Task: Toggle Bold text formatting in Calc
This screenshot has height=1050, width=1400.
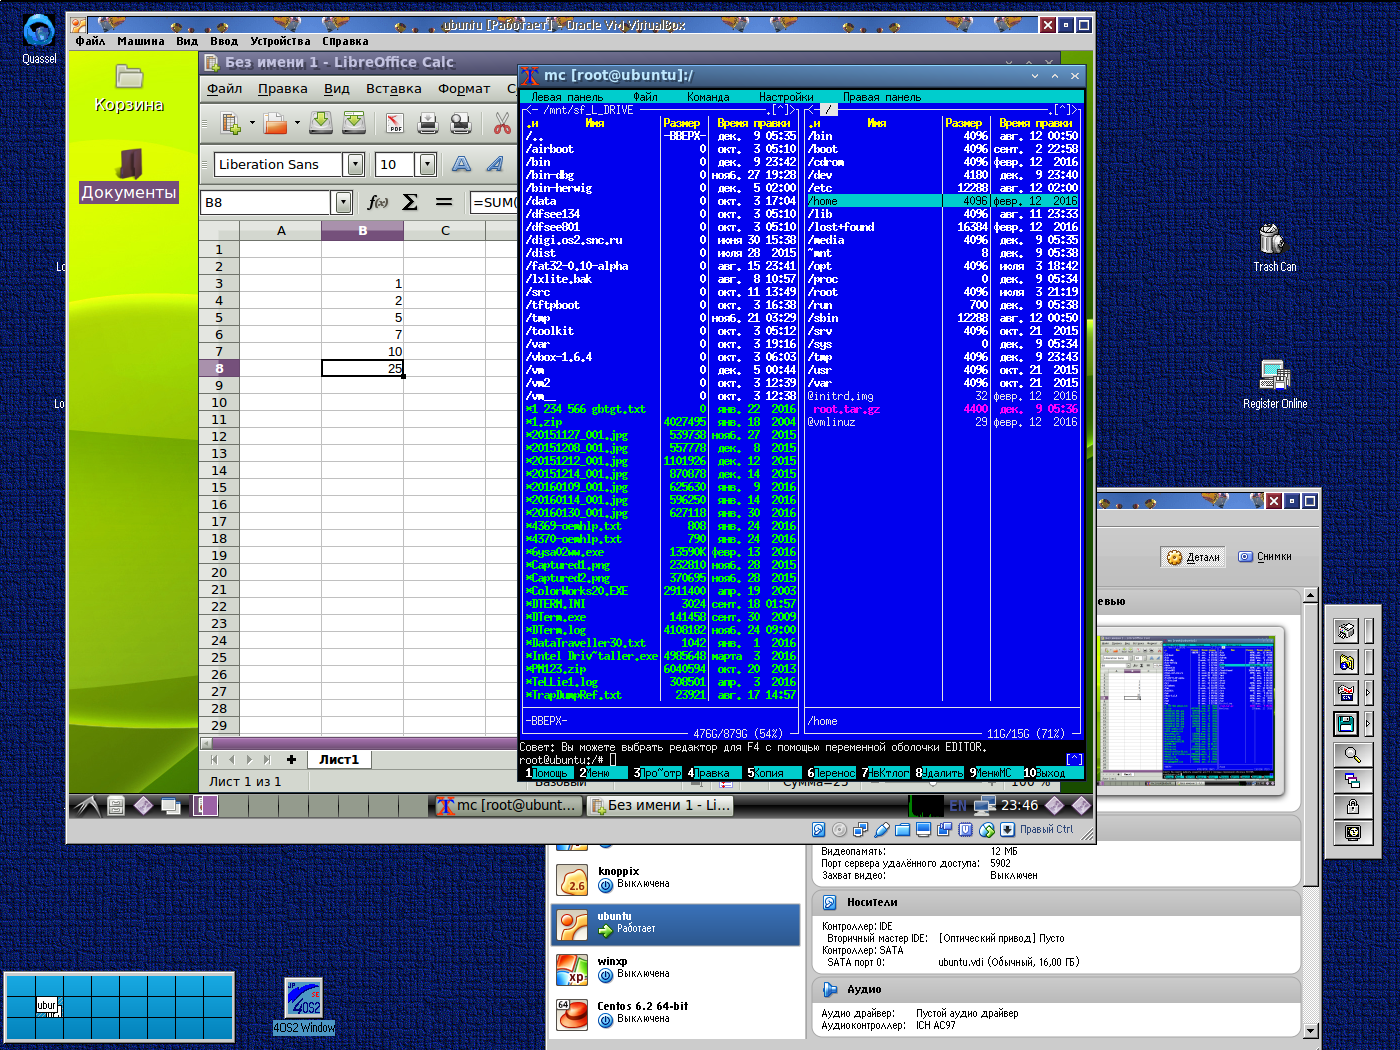Action: pyautogui.click(x=461, y=164)
